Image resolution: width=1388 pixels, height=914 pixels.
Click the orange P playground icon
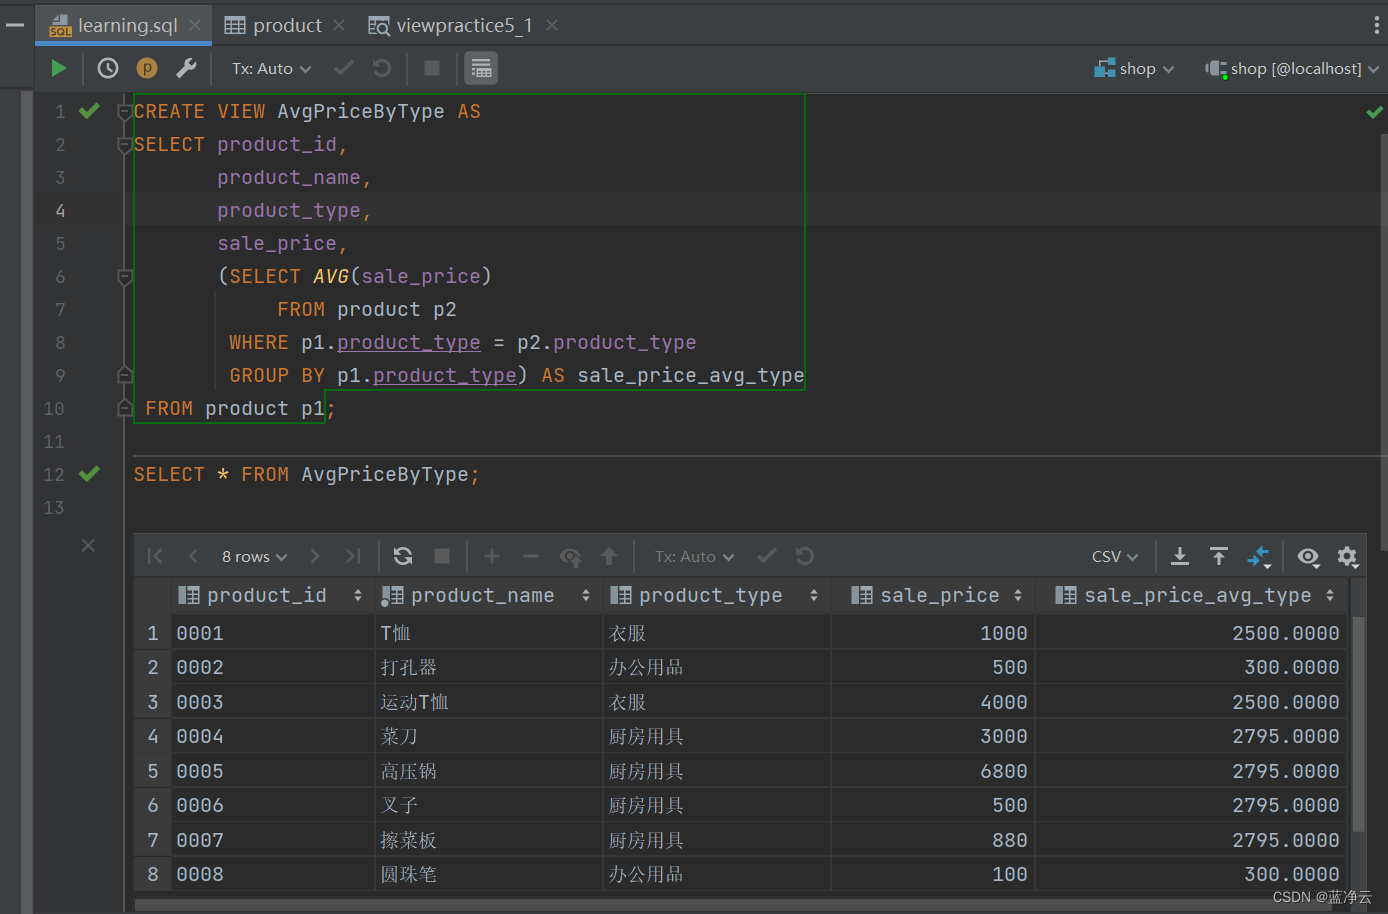(x=147, y=68)
